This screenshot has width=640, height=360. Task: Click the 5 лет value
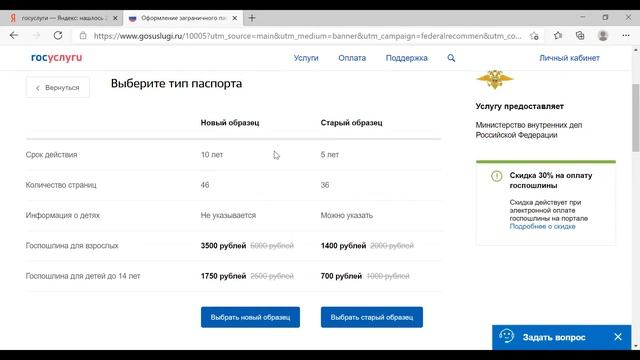[329, 155]
